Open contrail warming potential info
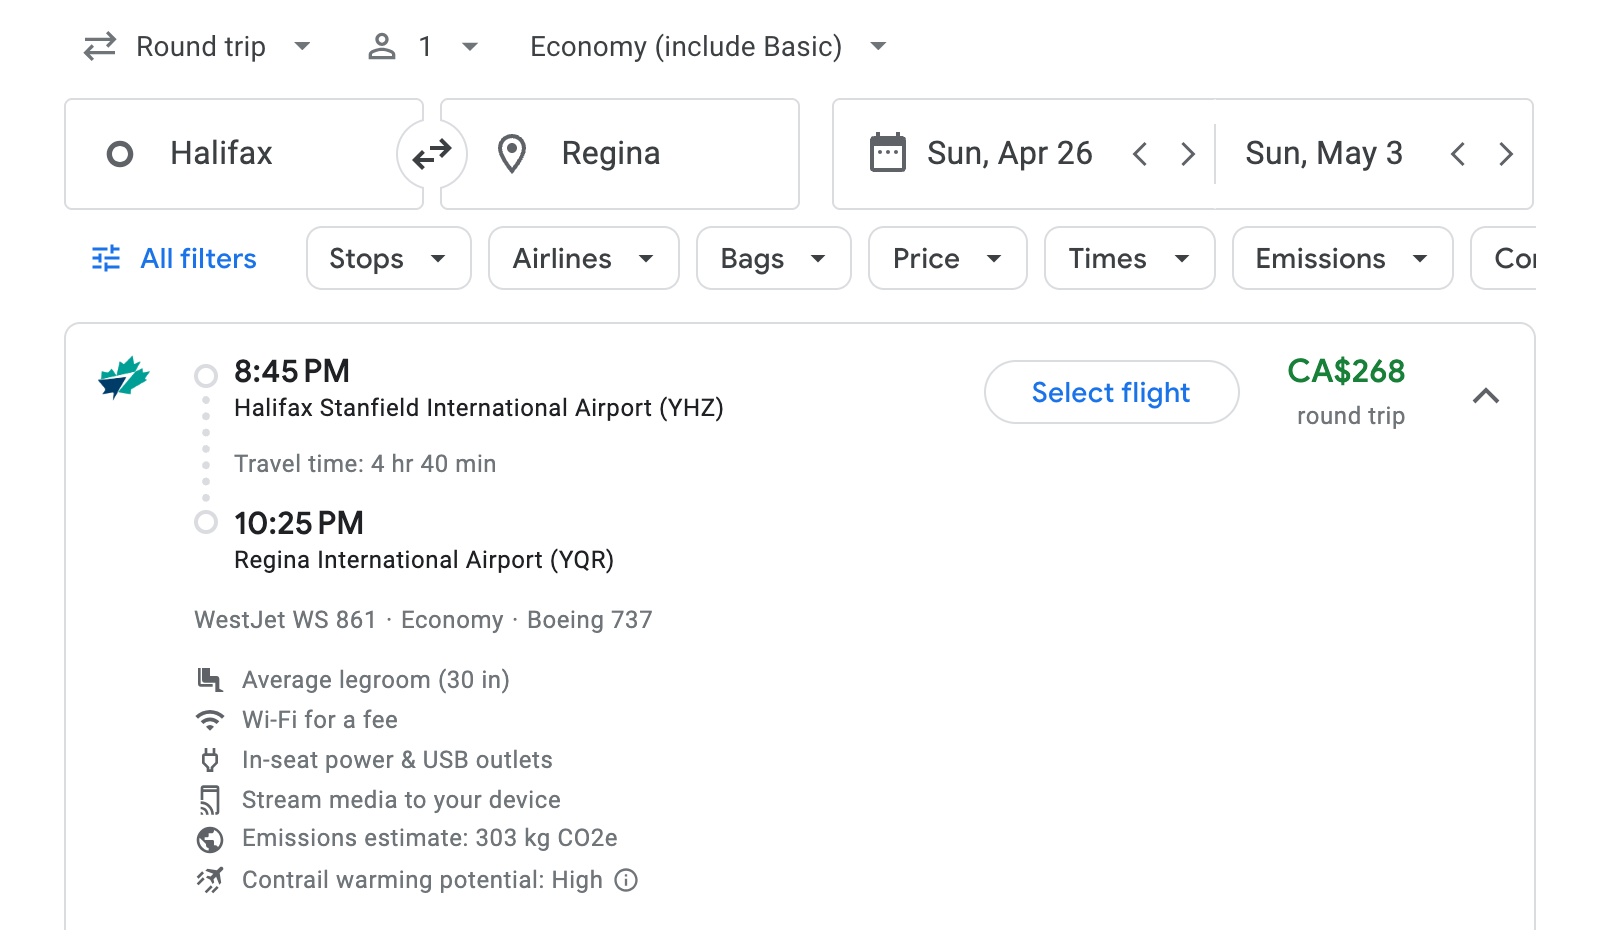 625,880
